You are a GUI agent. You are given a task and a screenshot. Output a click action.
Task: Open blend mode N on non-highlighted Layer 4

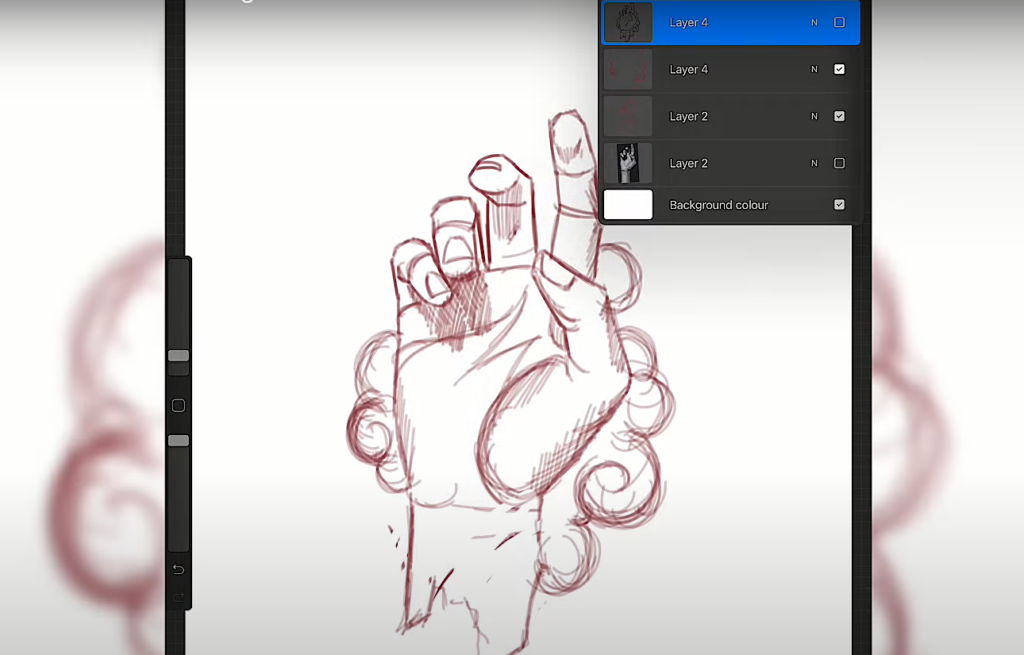click(x=814, y=69)
